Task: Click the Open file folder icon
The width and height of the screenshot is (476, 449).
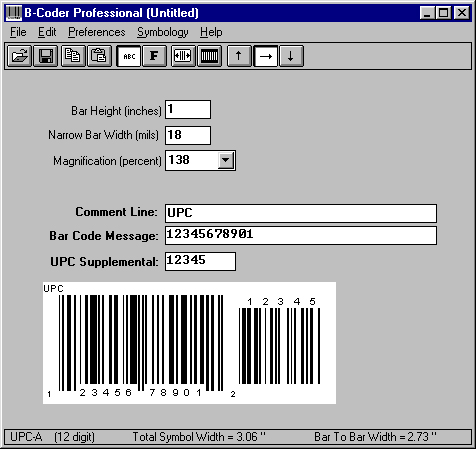Action: point(20,56)
